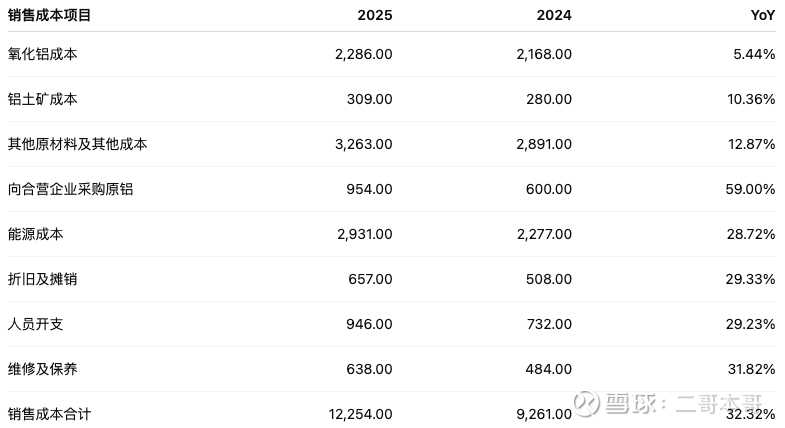
Task: Click the 向合营企业采购原铝 row label
Action: (70, 189)
